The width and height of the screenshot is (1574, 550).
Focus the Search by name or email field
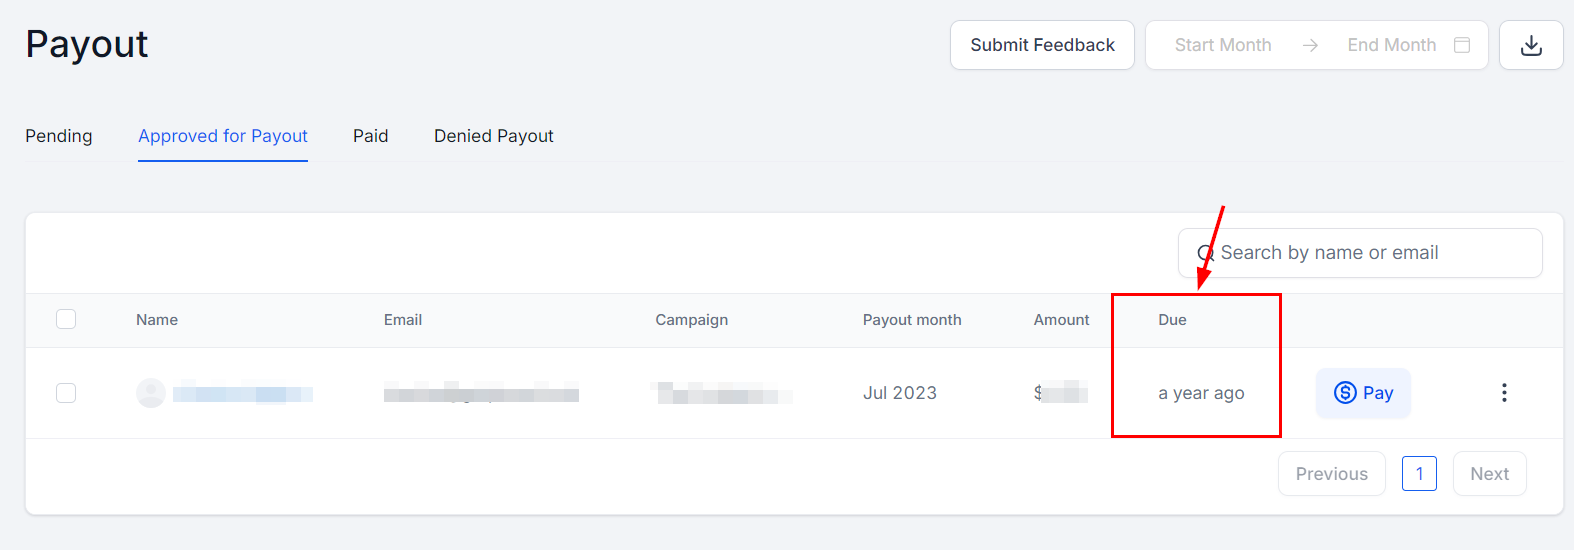pyautogui.click(x=1370, y=253)
